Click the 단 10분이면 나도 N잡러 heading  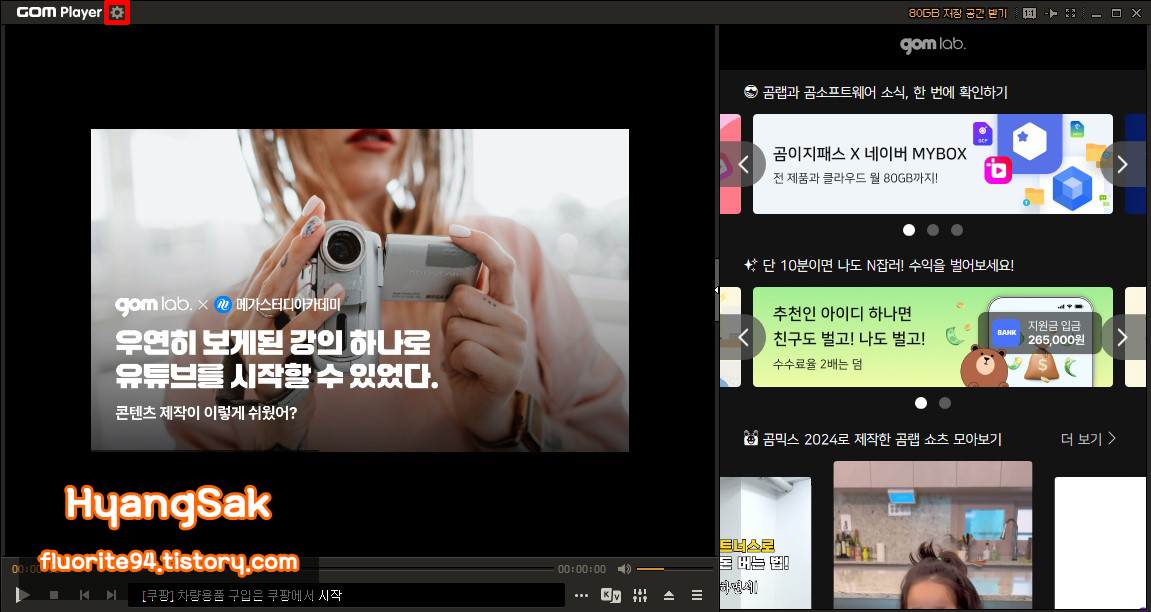879,265
